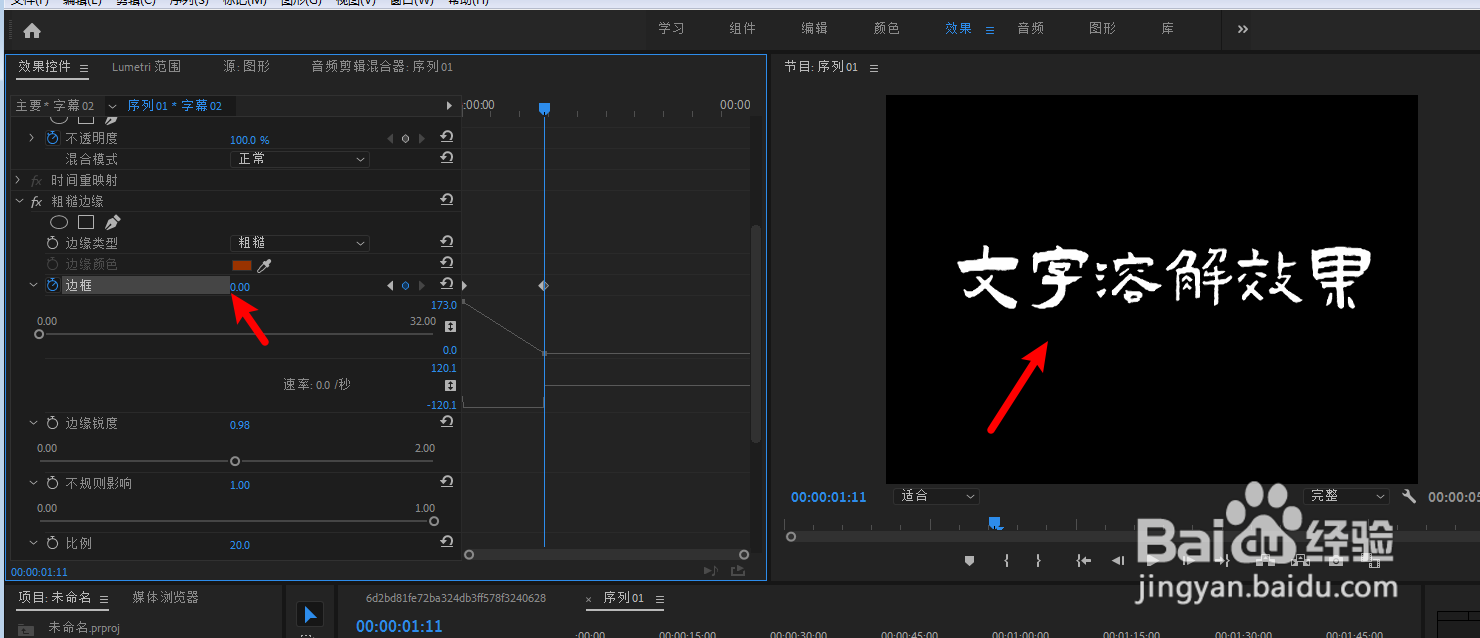Collapse the 边框 property
1480x638 pixels.
(33, 285)
